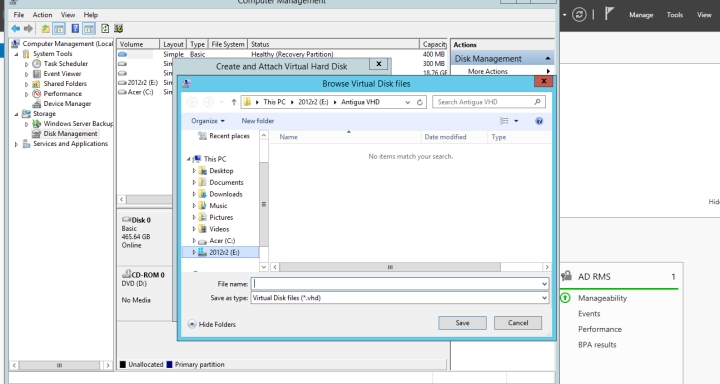The height and width of the screenshot is (384, 720).
Task: Select Acer (C:) drive in browse dialog
Action: click(x=222, y=241)
